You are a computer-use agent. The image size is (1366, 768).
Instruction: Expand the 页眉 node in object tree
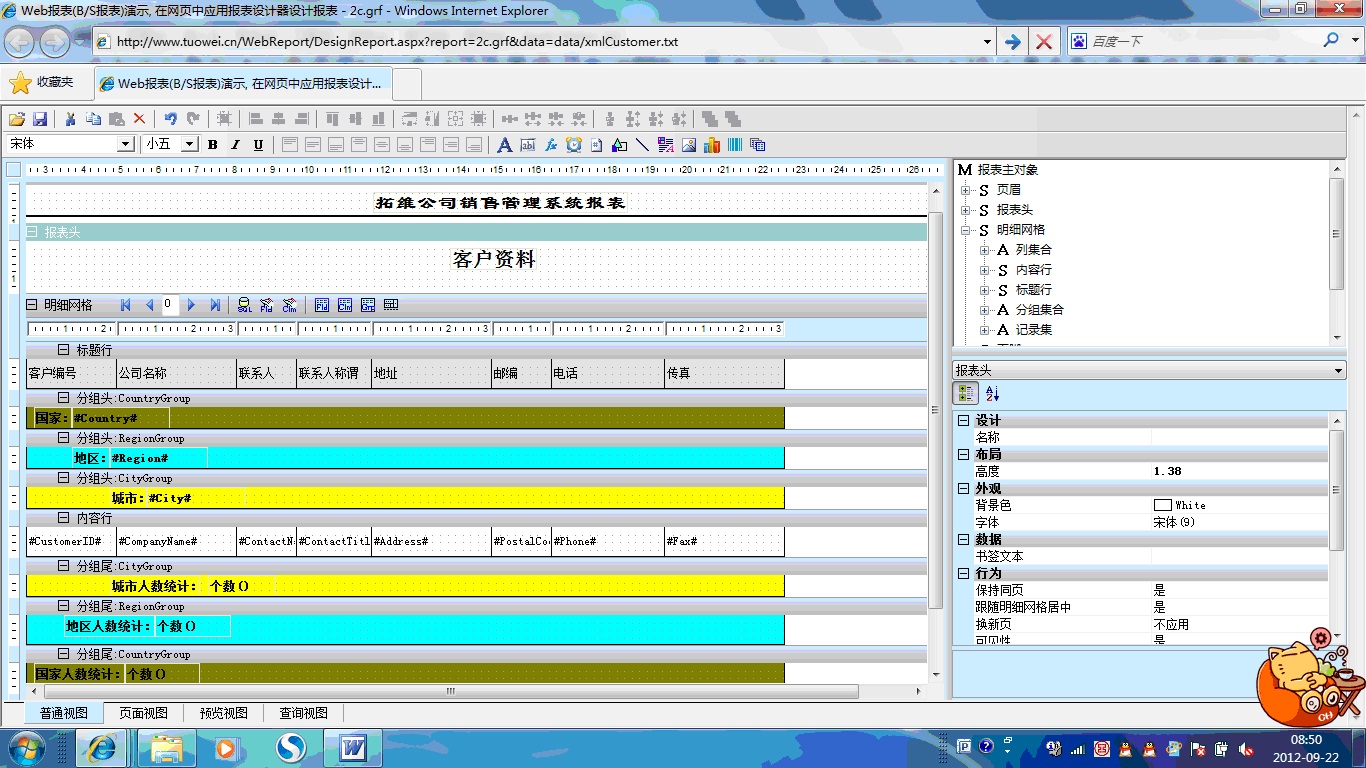point(966,190)
